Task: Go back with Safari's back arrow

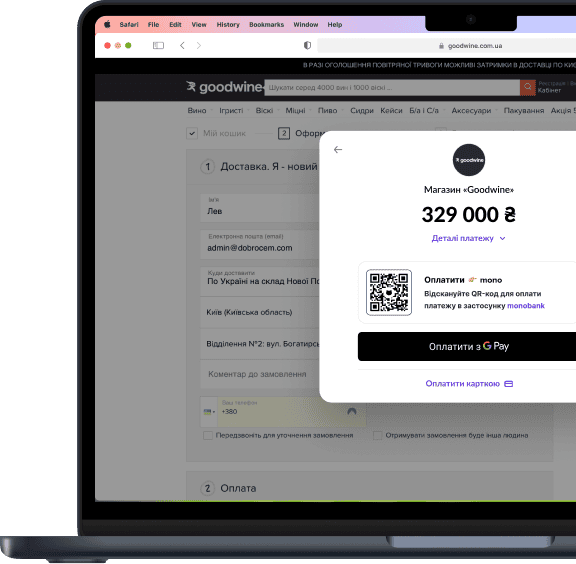Action: 182,46
